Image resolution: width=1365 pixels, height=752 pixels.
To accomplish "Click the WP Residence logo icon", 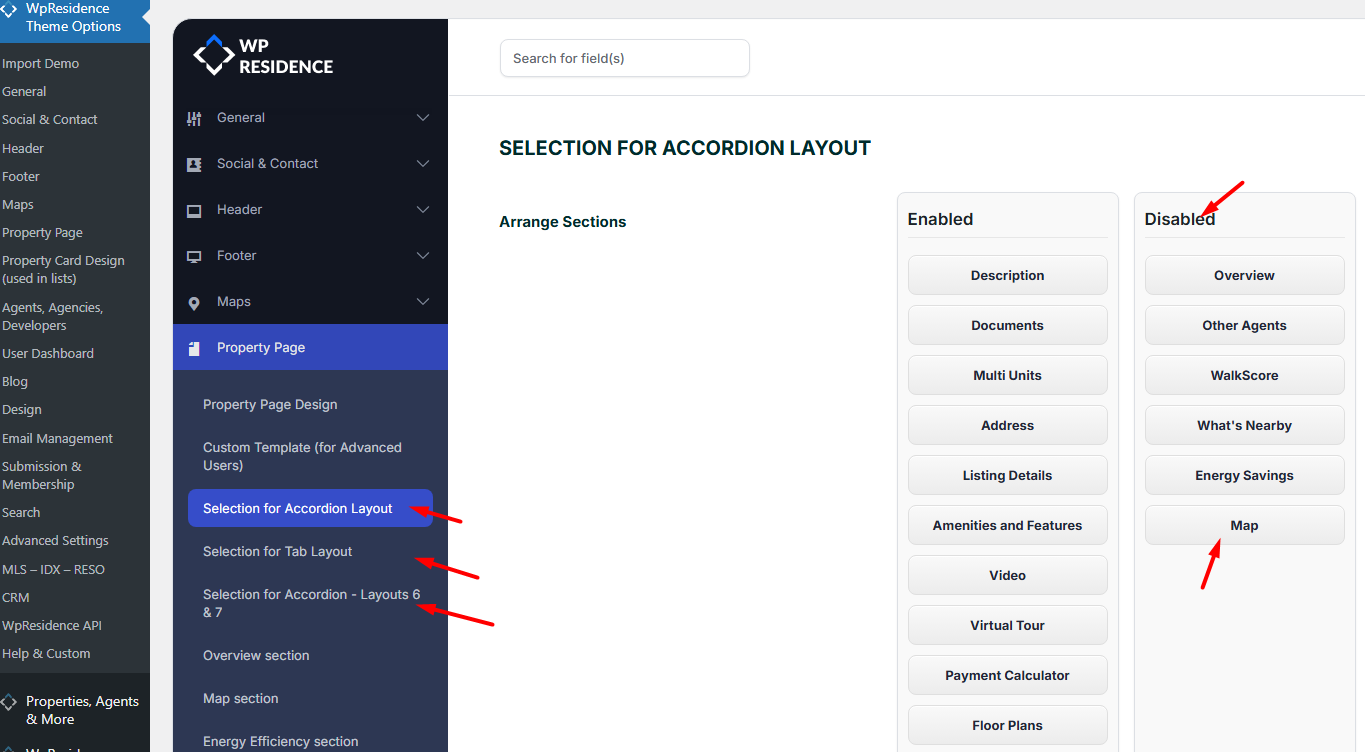I will pos(213,55).
